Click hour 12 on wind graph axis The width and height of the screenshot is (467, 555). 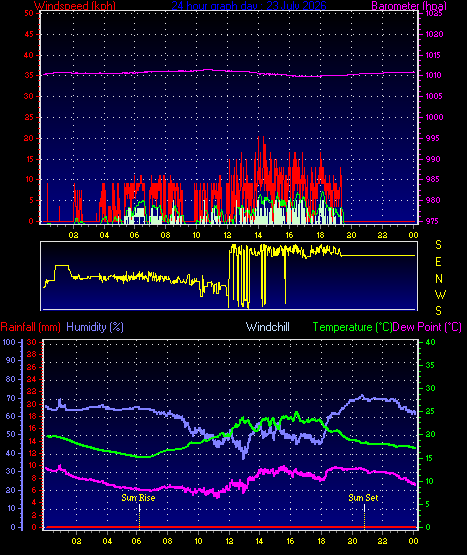[227, 235]
